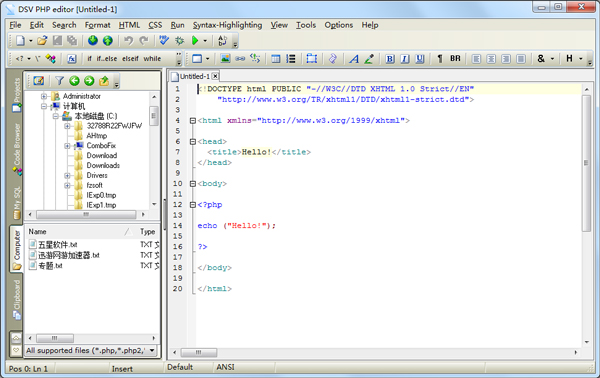Open file type filter combo box
600x378 pixels.
(x=91, y=350)
